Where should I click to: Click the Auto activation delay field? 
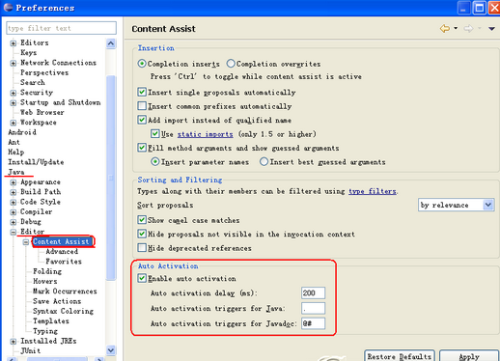pos(313,293)
